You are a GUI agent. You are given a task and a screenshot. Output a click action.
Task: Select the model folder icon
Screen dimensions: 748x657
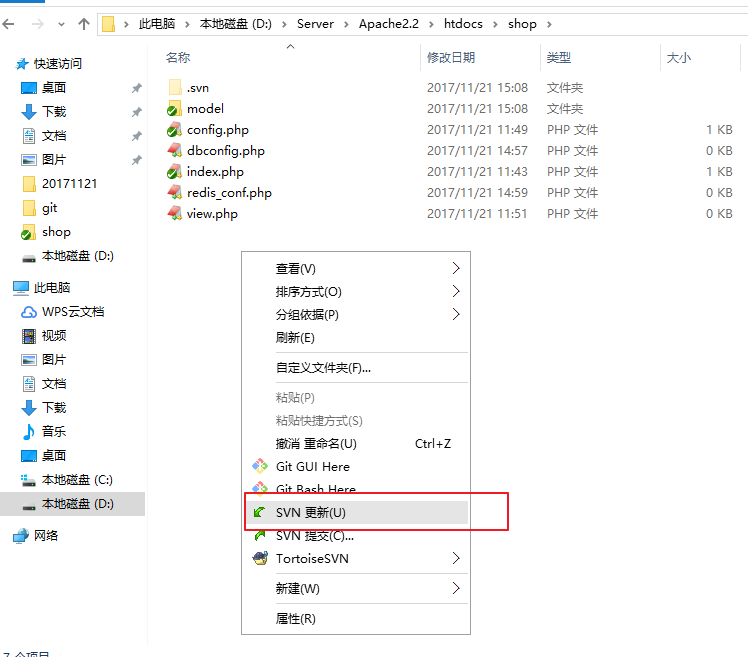(175, 109)
